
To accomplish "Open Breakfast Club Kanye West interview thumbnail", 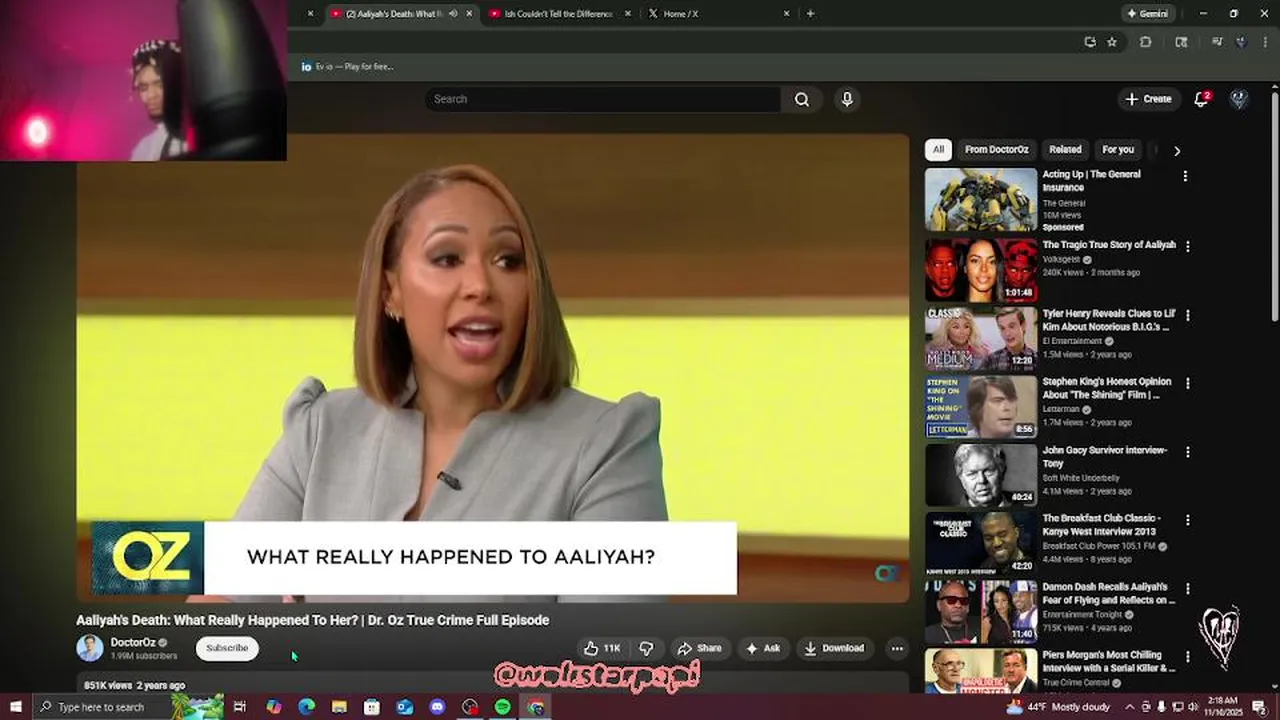I will [x=981, y=543].
